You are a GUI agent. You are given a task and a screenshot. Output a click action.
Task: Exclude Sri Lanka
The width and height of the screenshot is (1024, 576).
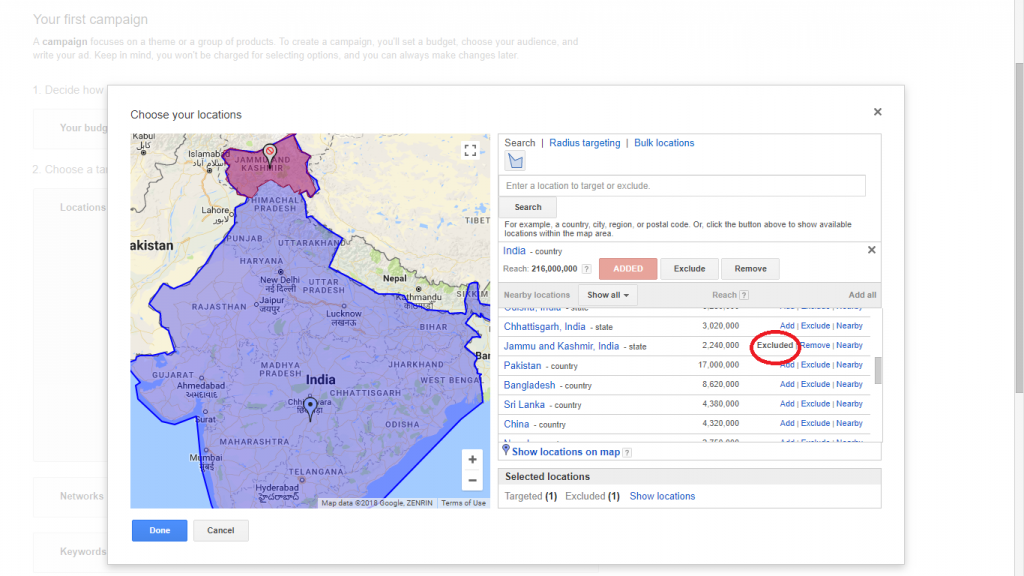point(815,404)
